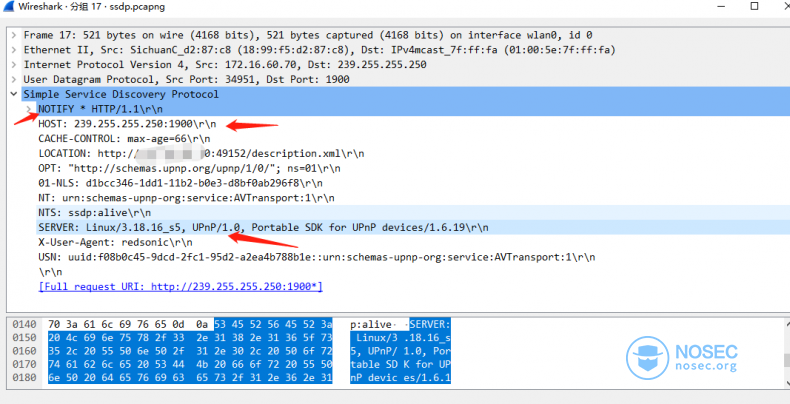
Task: Select the OPT schemas.upnp.org line
Action: point(189,168)
